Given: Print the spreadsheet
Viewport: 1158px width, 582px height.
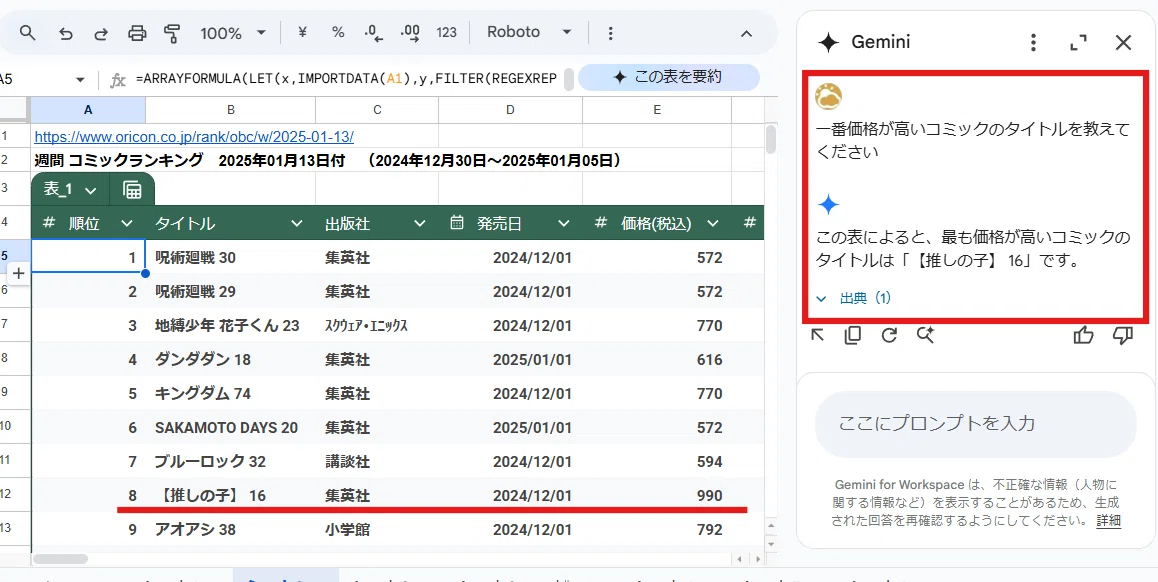Looking at the screenshot, I should tap(137, 32).
